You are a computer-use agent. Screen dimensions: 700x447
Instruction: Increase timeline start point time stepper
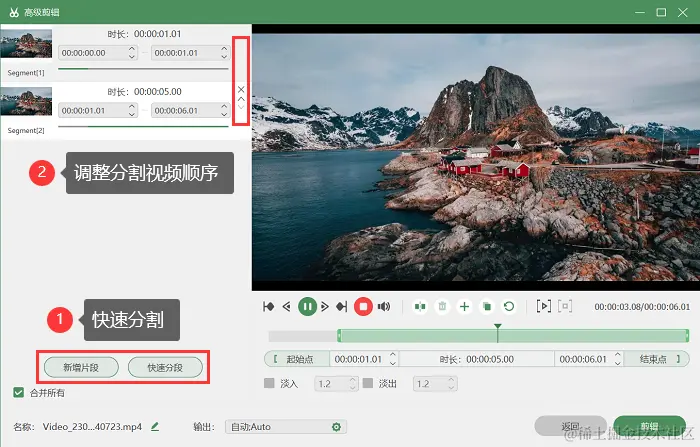[x=392, y=355]
